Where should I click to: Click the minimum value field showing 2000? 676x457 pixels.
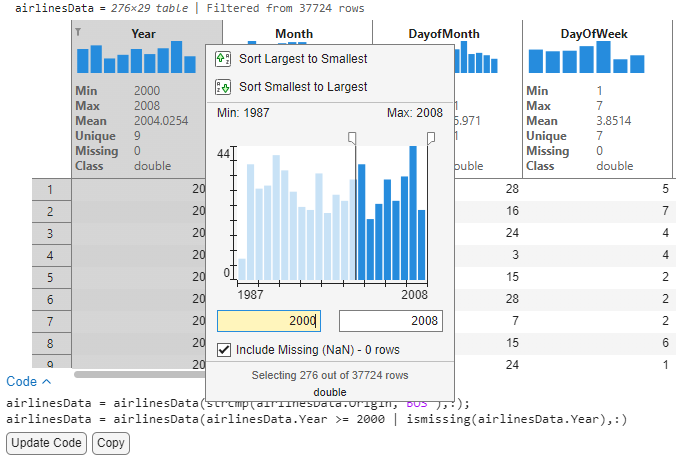click(x=268, y=321)
